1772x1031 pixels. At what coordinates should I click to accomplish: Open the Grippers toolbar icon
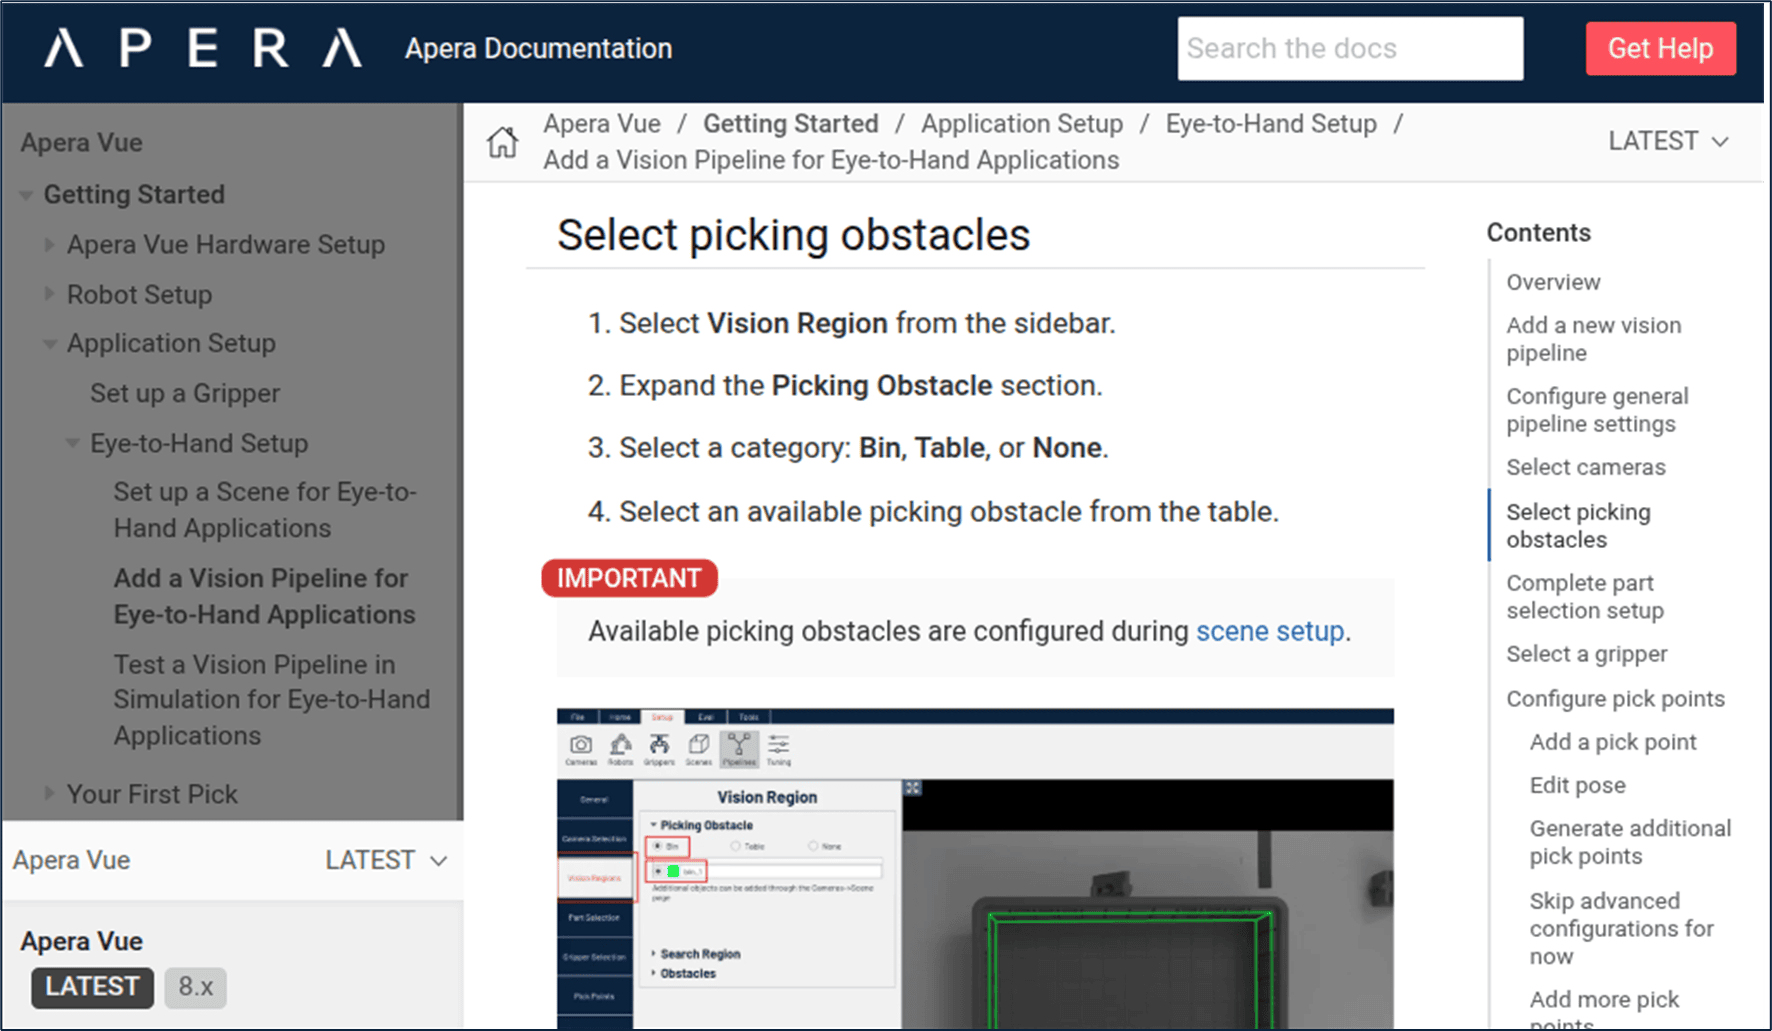659,747
